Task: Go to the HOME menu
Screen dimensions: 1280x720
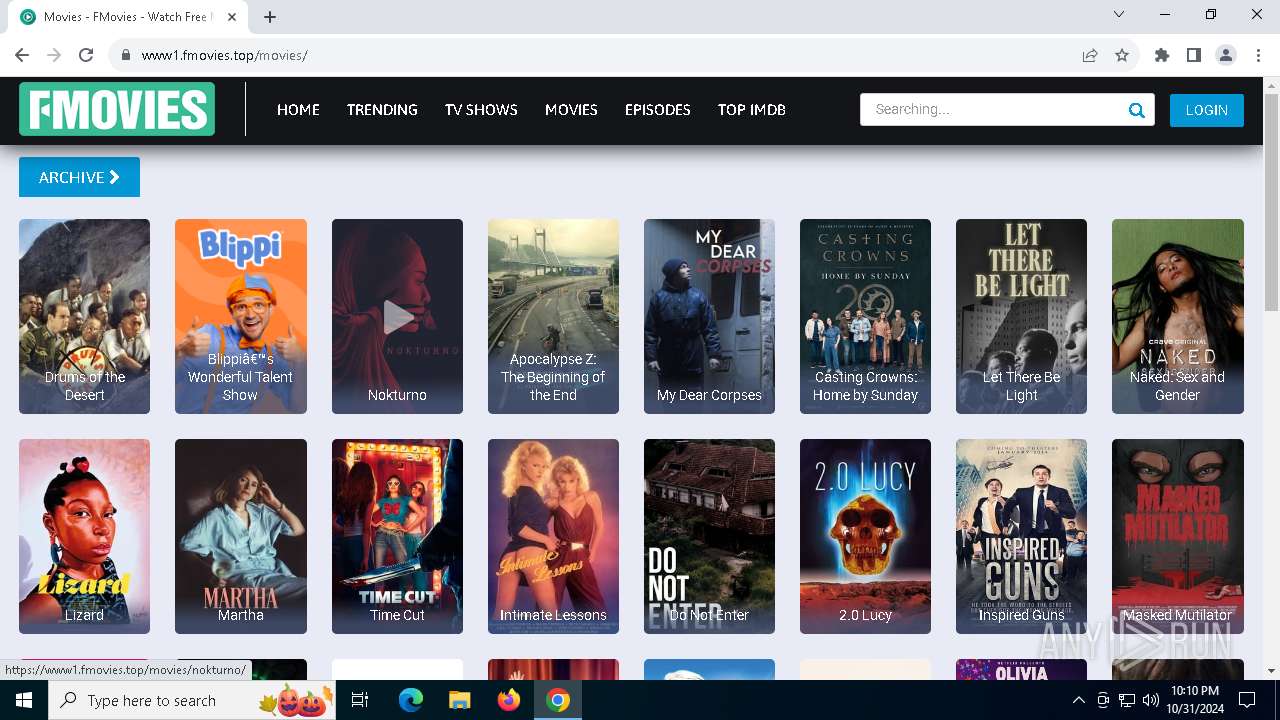Action: 298,110
